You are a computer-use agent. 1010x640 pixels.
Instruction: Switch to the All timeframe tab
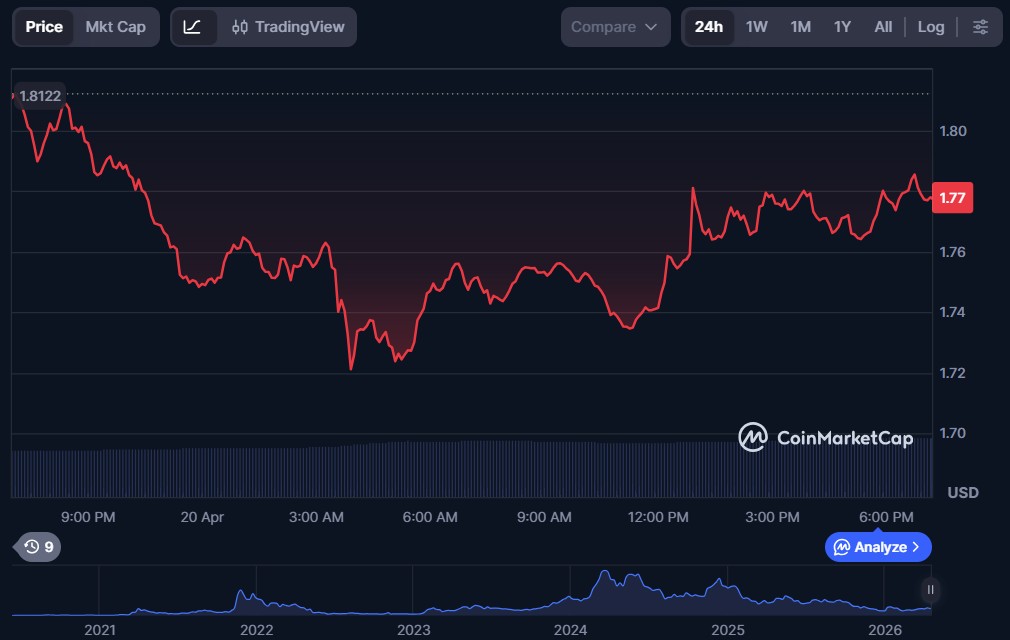coord(883,27)
